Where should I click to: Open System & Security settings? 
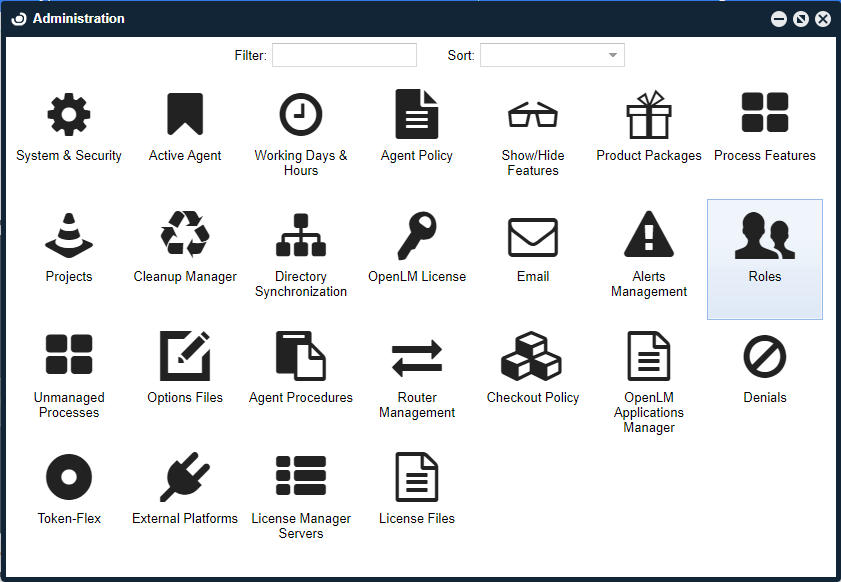(69, 115)
